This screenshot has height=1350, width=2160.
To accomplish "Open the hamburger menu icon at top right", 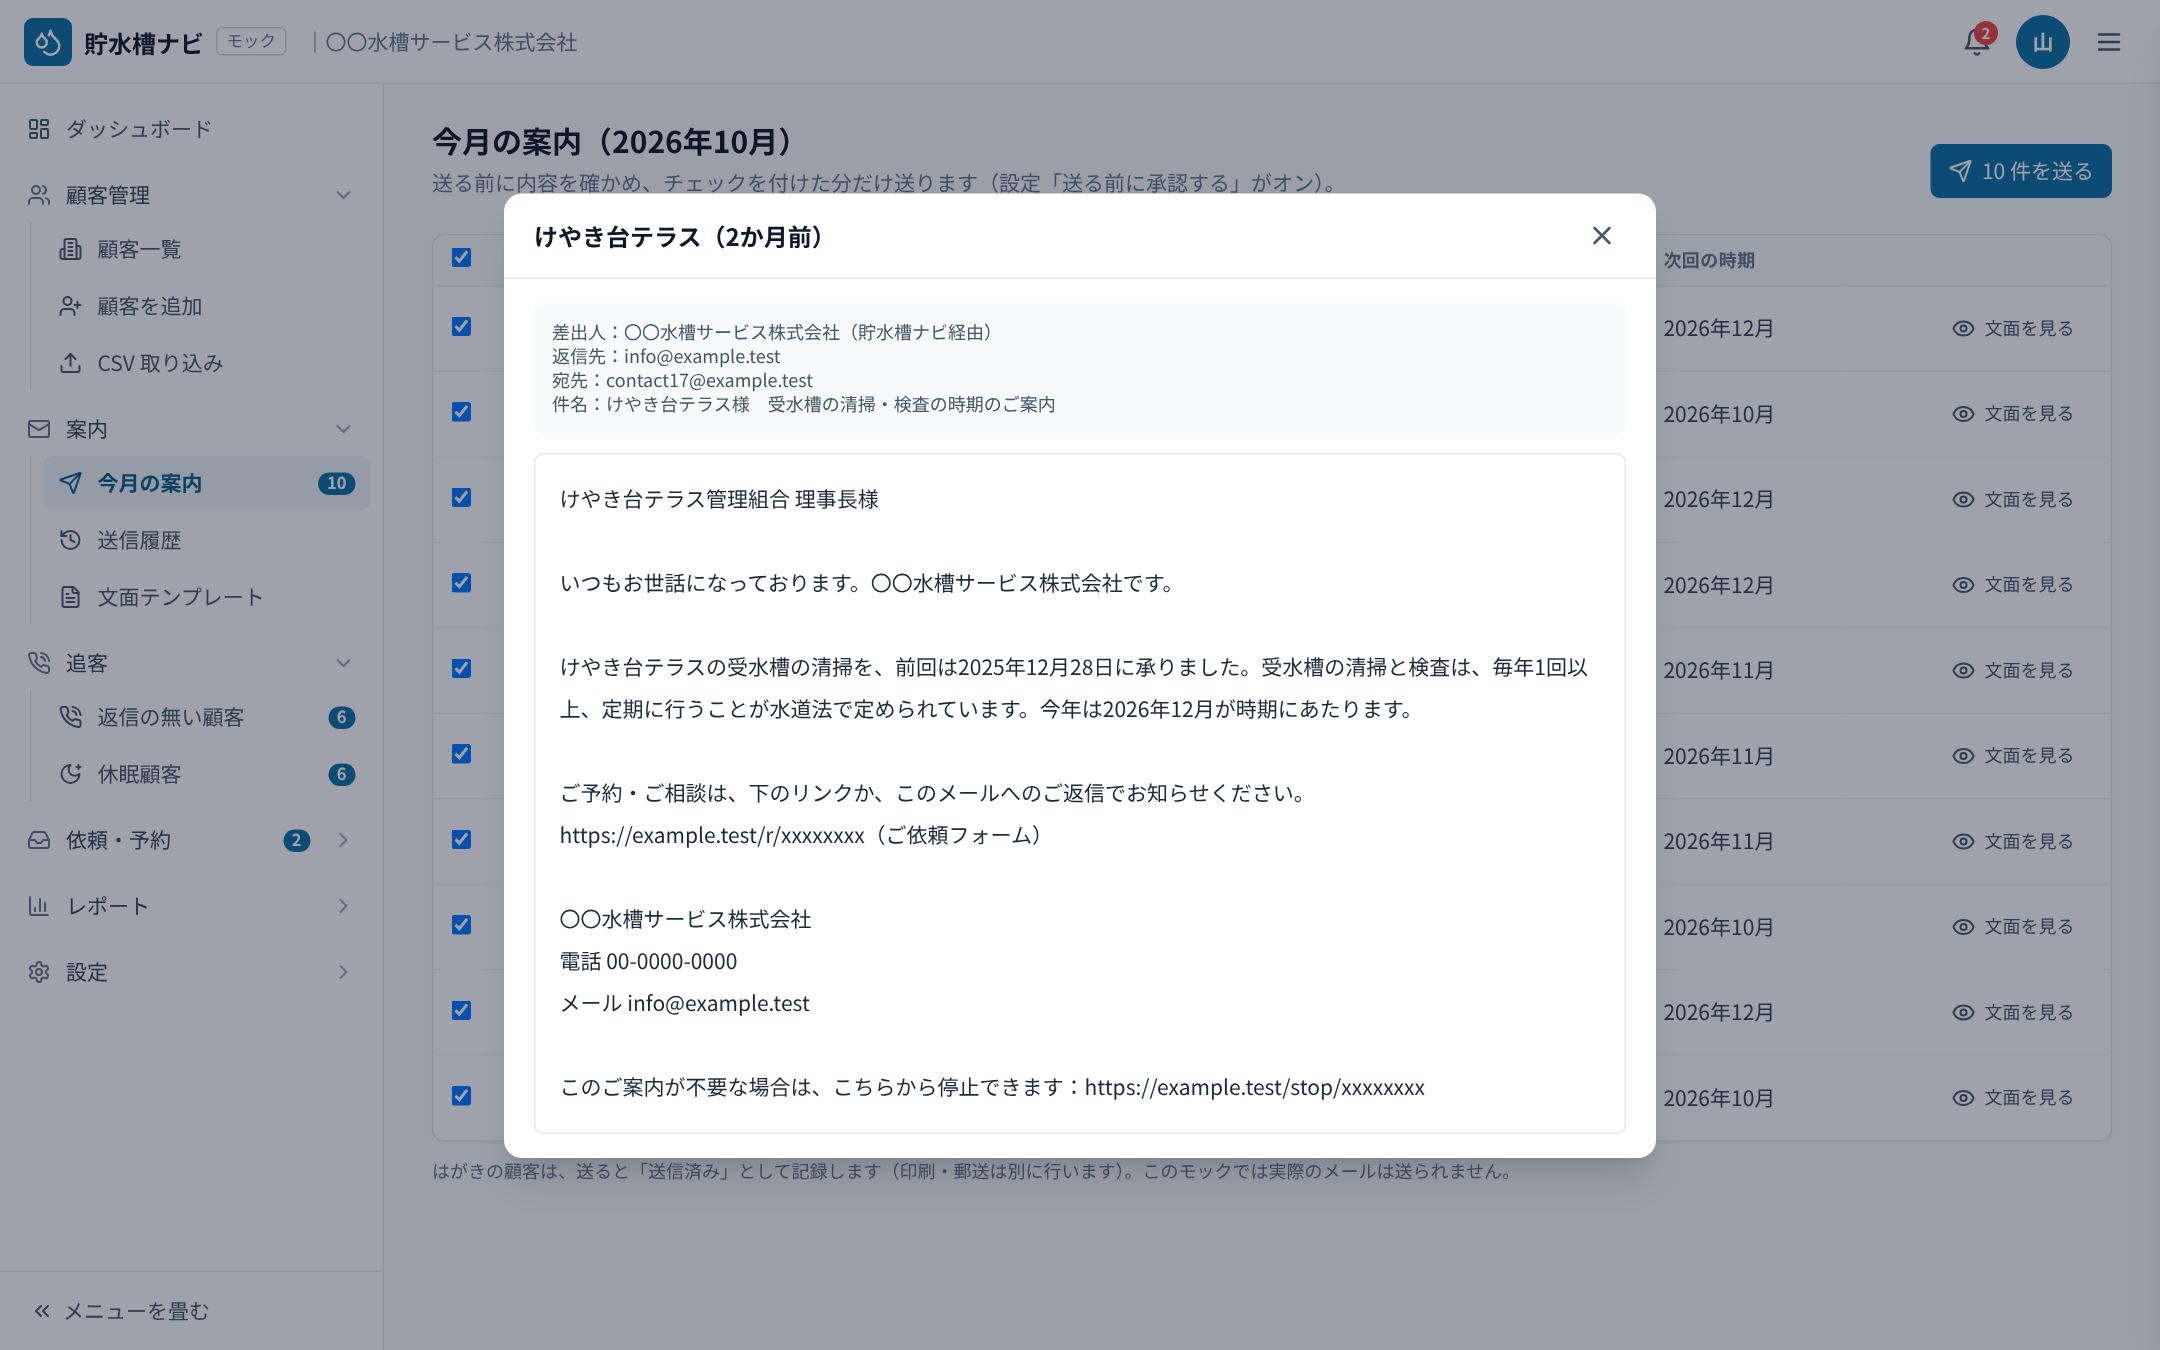I will [2109, 42].
